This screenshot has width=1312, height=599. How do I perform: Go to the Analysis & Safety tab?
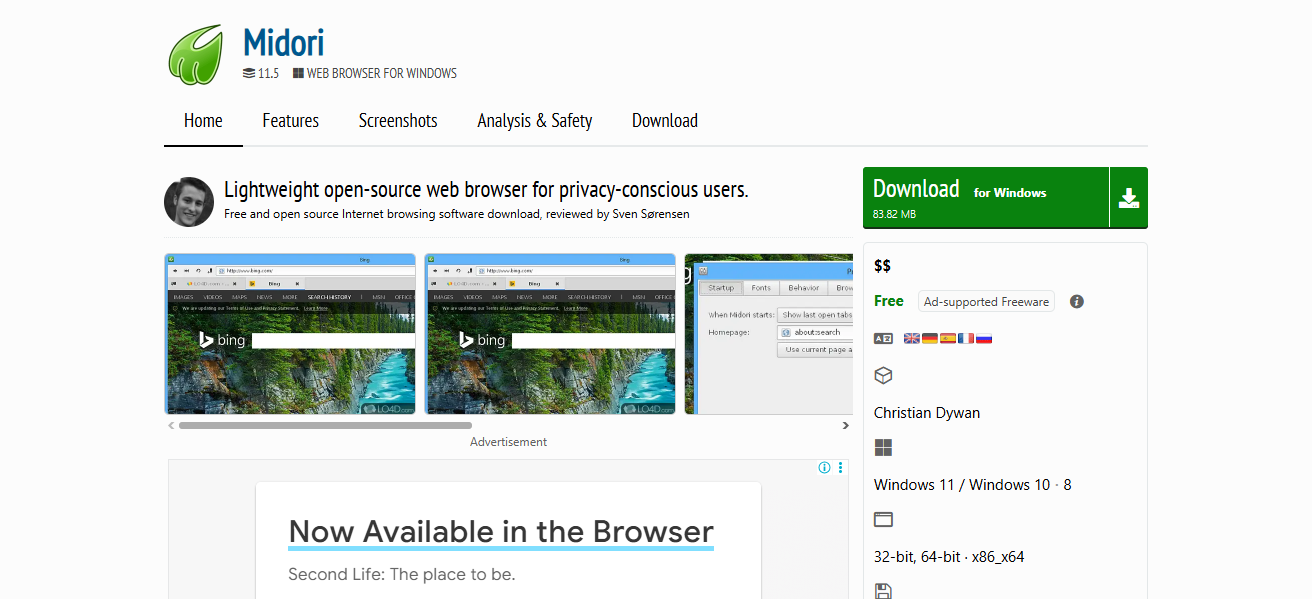(x=535, y=121)
